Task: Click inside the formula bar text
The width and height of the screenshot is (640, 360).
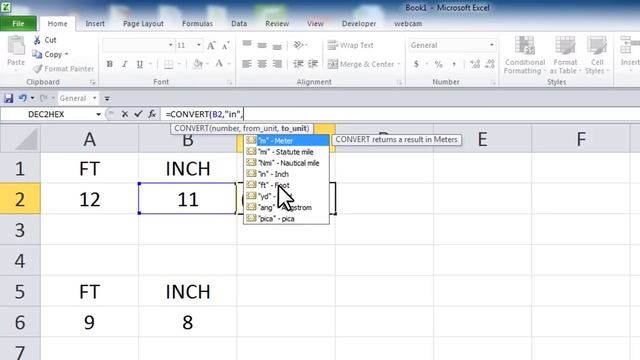Action: 204,114
